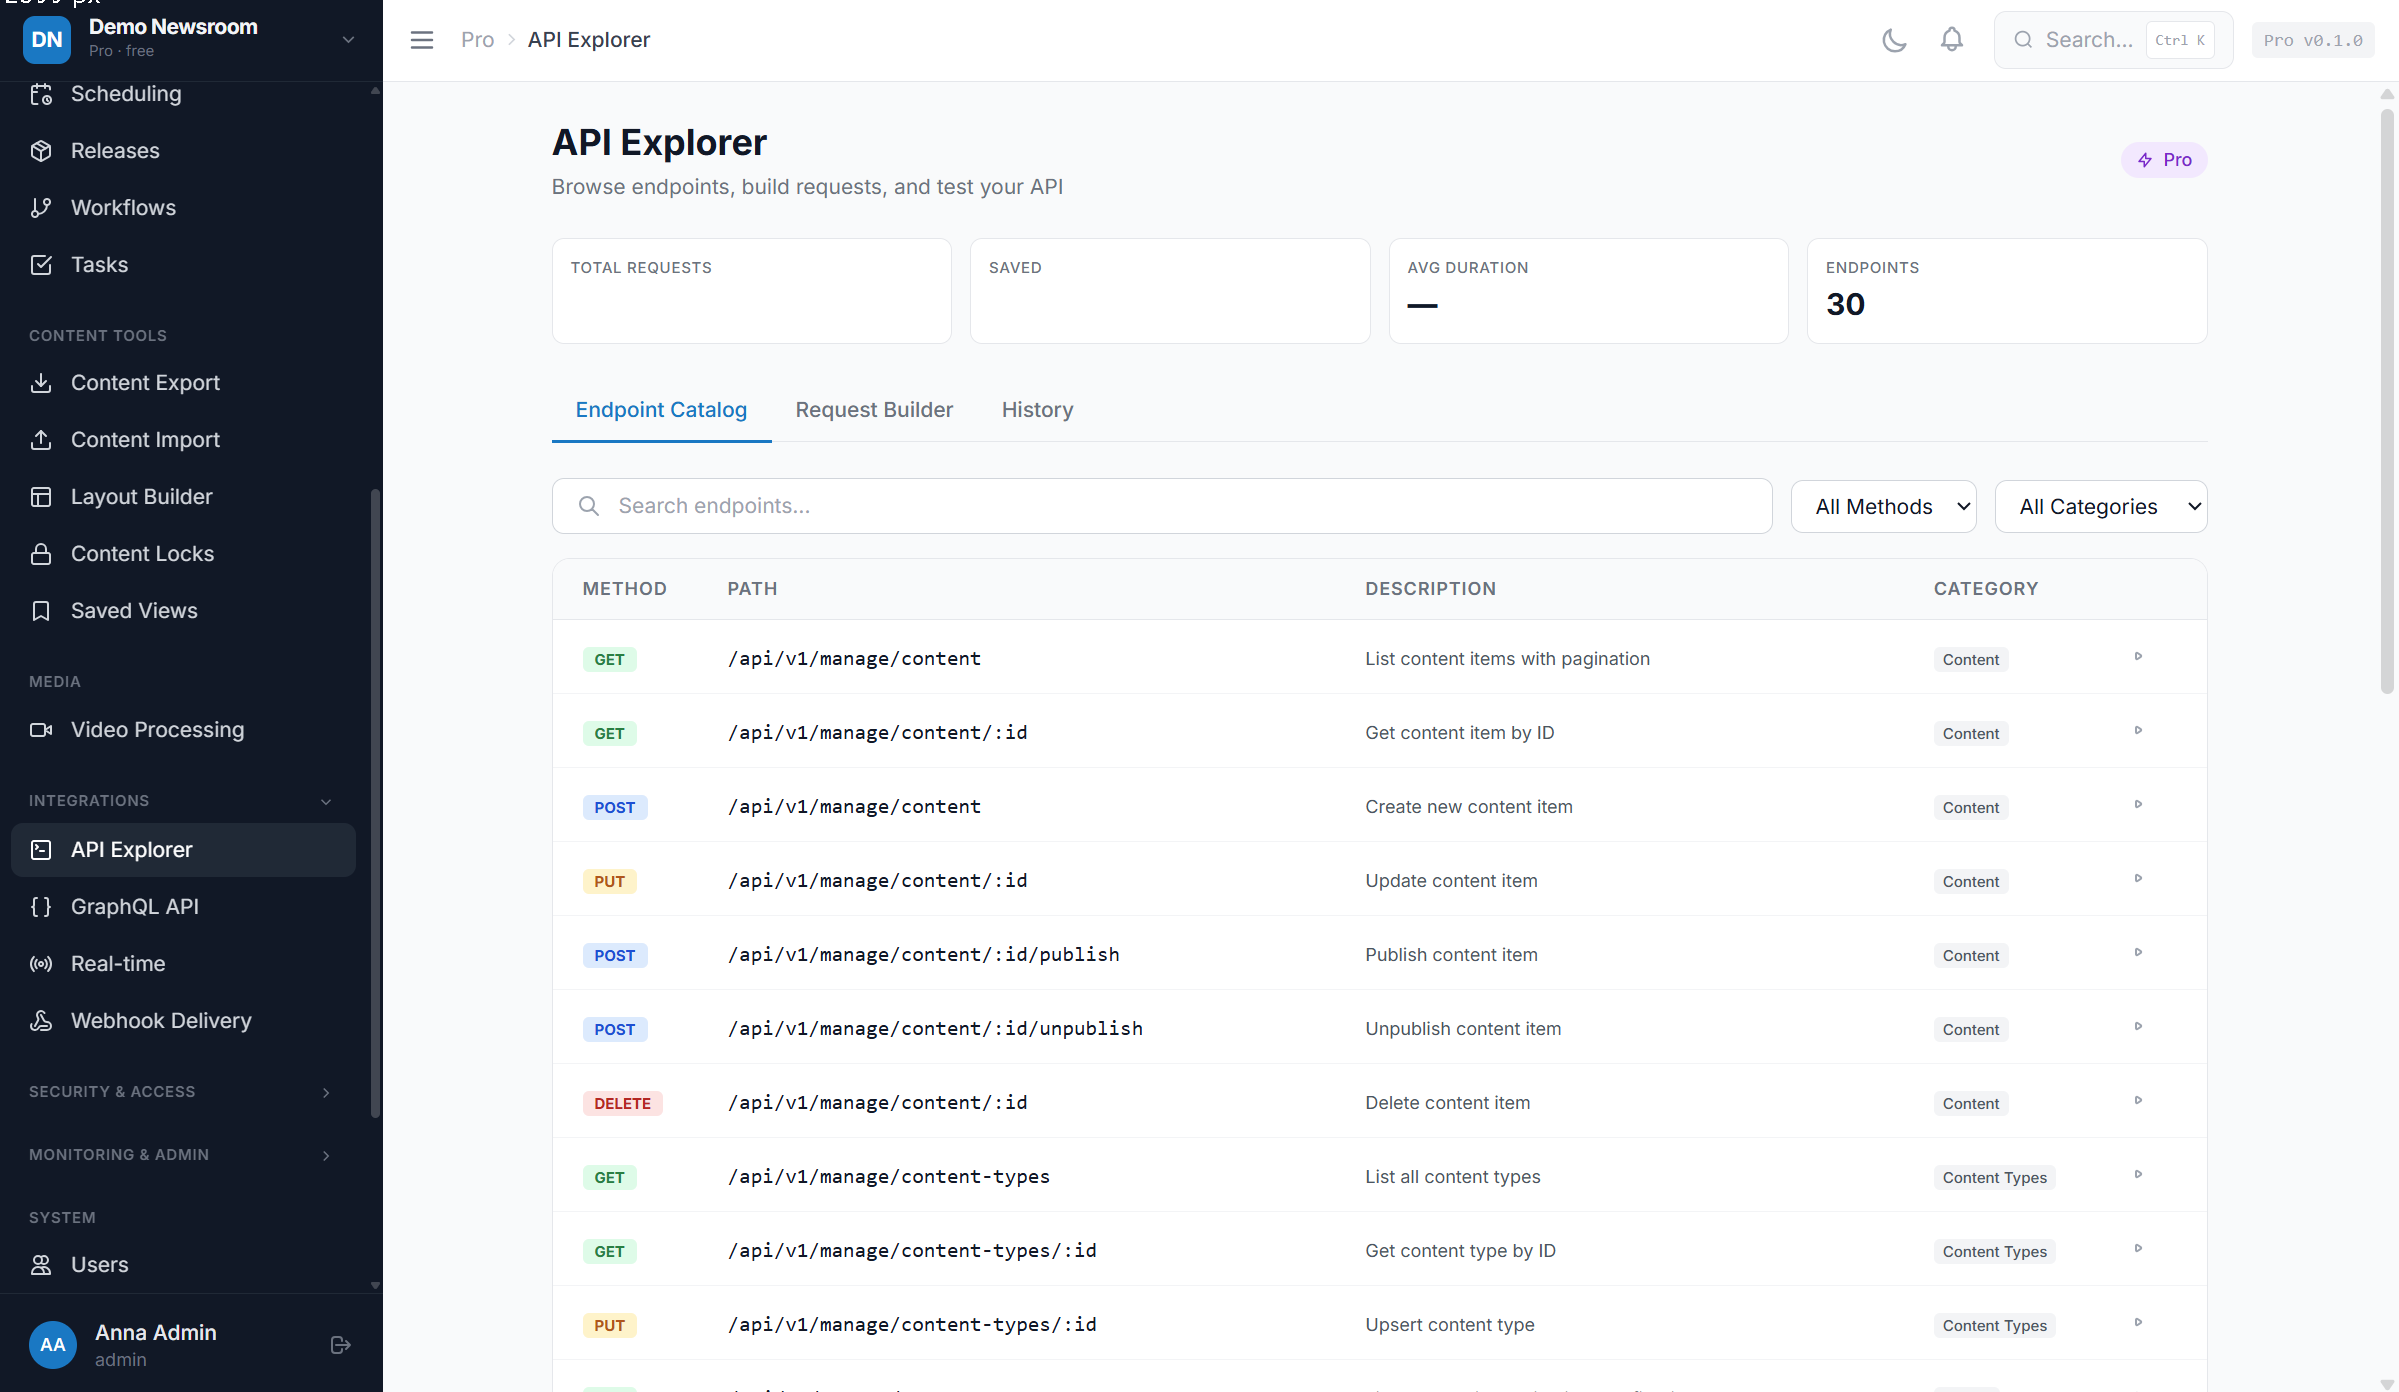Click the Search endpoints input field
The height and width of the screenshot is (1392, 2399).
1162,506
